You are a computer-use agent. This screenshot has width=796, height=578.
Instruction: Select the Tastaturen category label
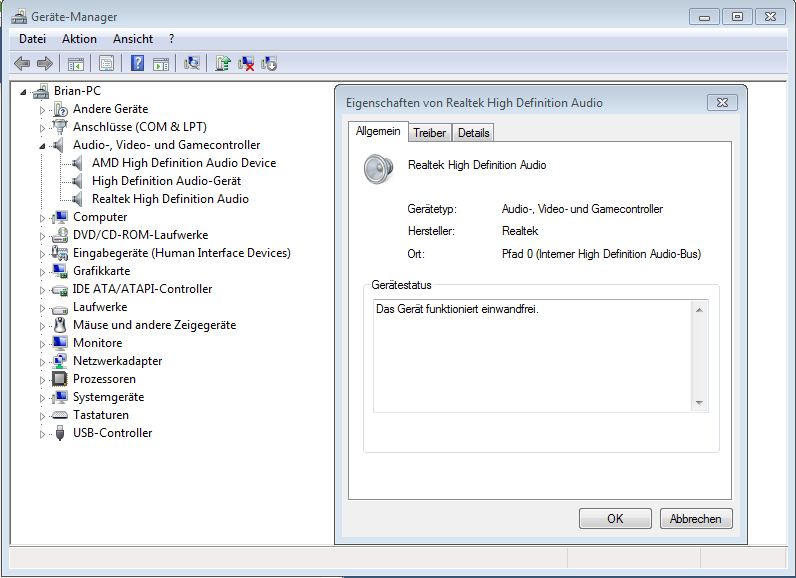[101, 415]
